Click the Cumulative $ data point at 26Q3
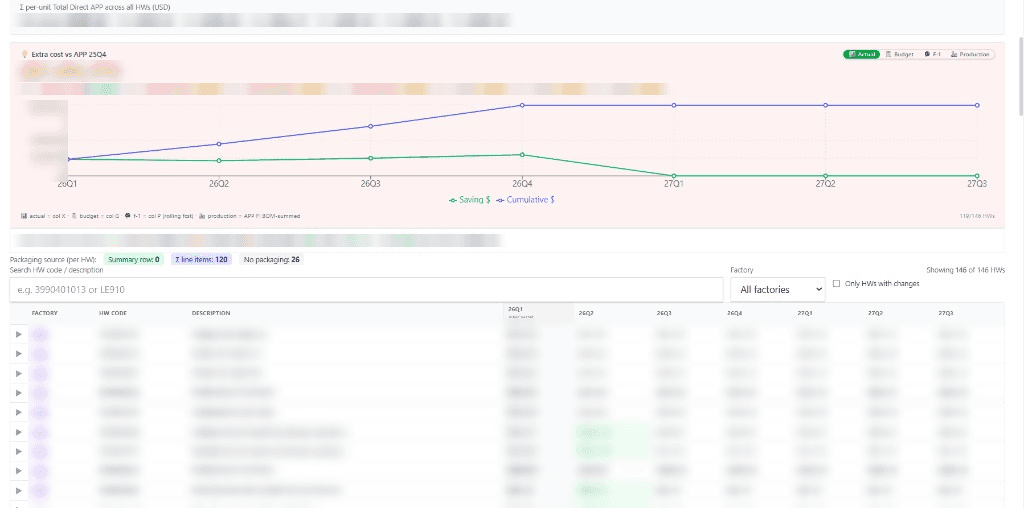1024x508 pixels. click(370, 126)
